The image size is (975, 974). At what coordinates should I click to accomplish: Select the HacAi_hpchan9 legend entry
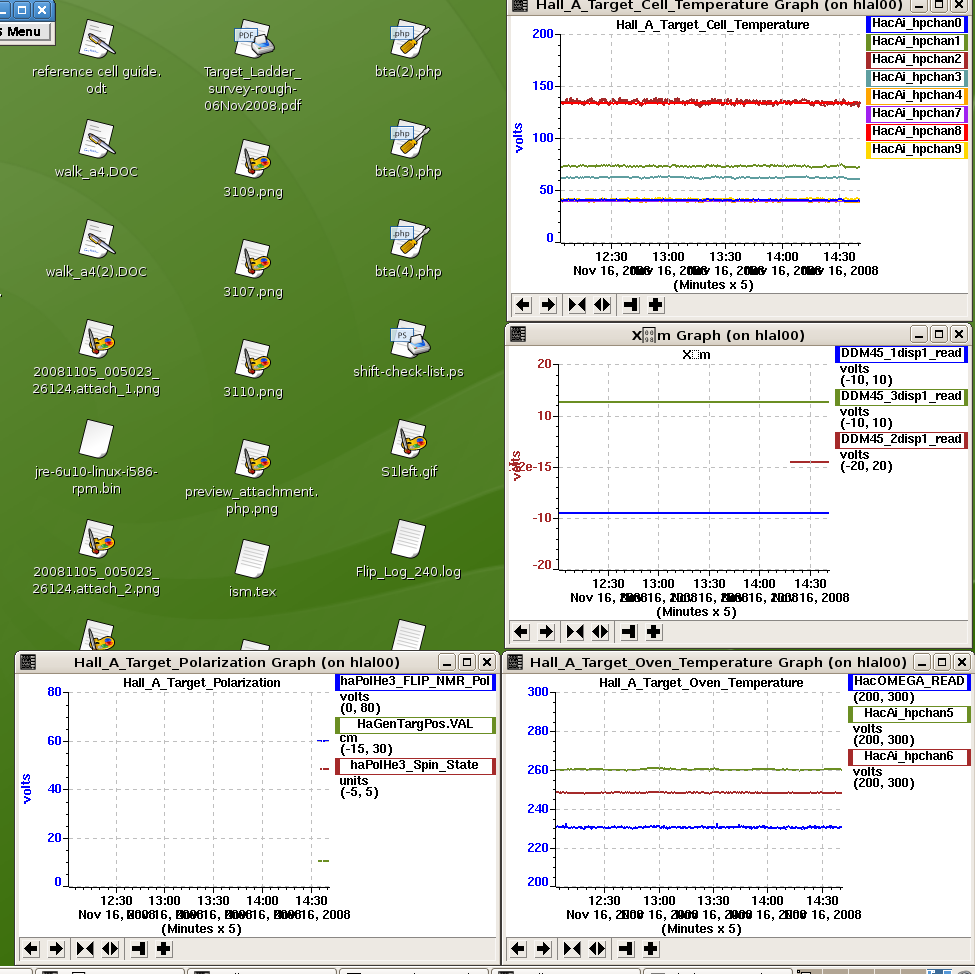pyautogui.click(x=917, y=150)
